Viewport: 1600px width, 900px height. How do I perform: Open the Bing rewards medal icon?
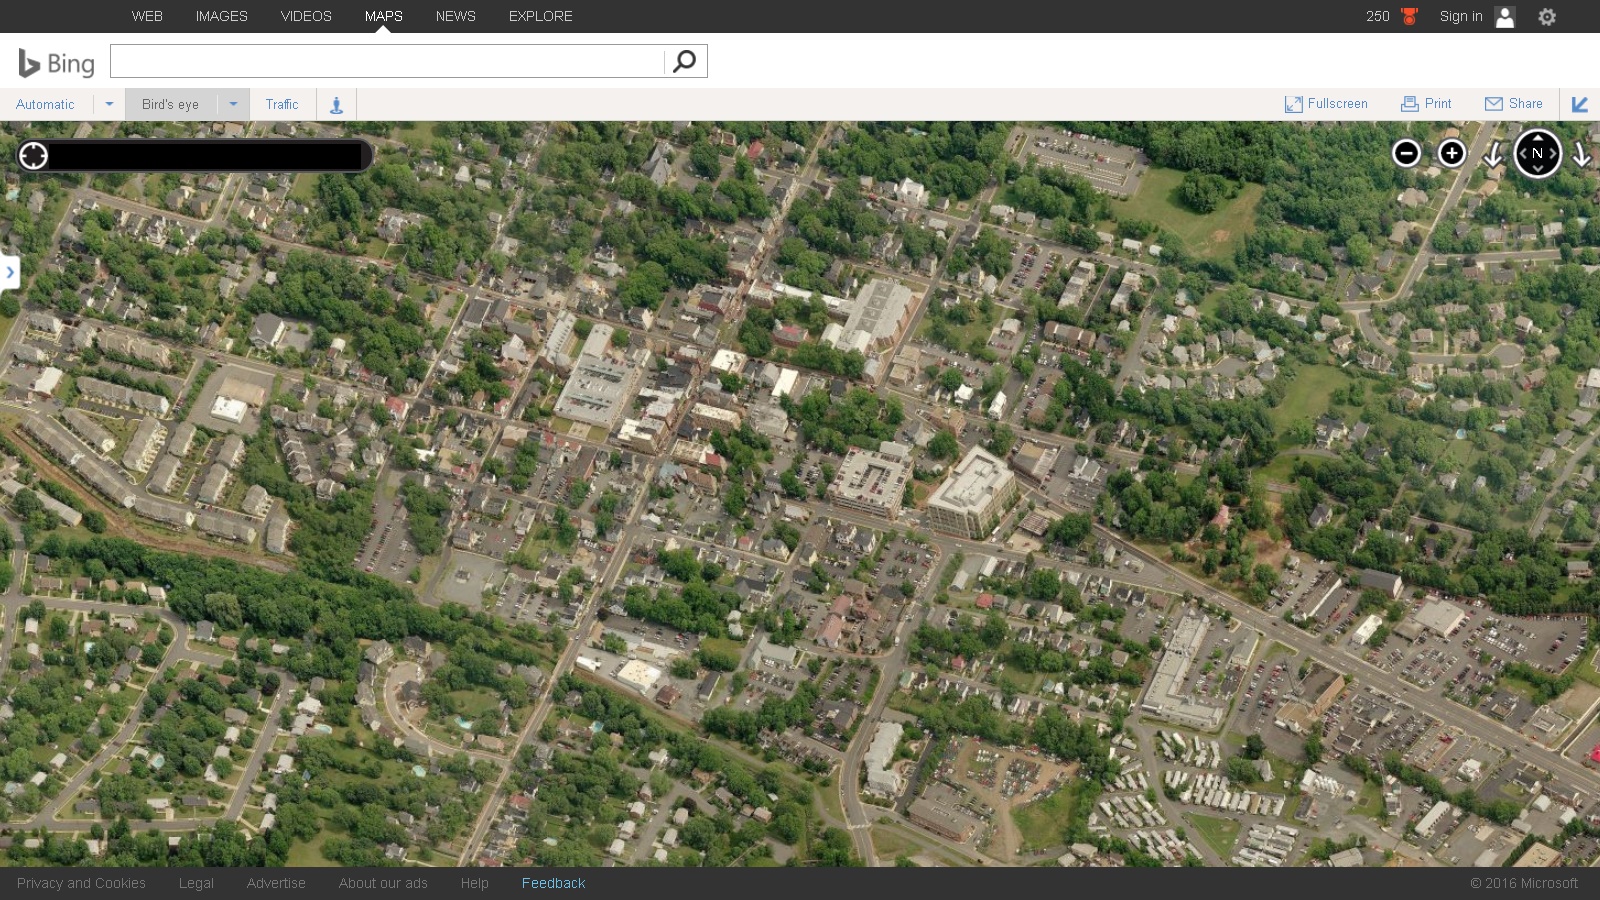(x=1410, y=16)
